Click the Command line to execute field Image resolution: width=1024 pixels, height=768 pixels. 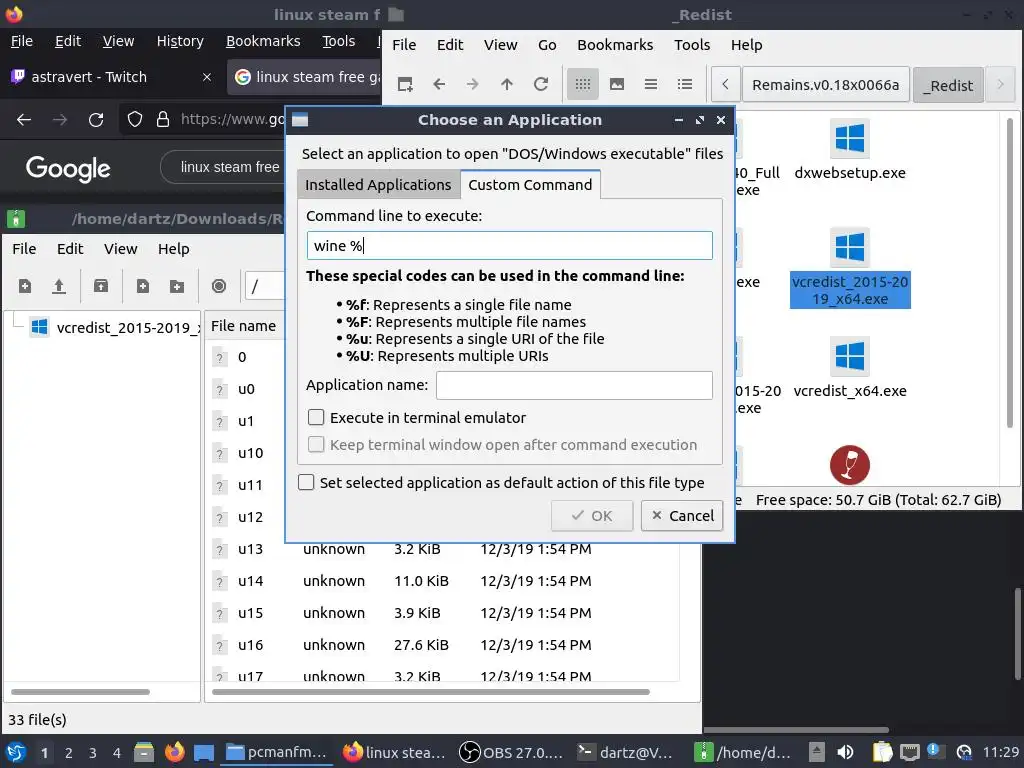pos(509,246)
